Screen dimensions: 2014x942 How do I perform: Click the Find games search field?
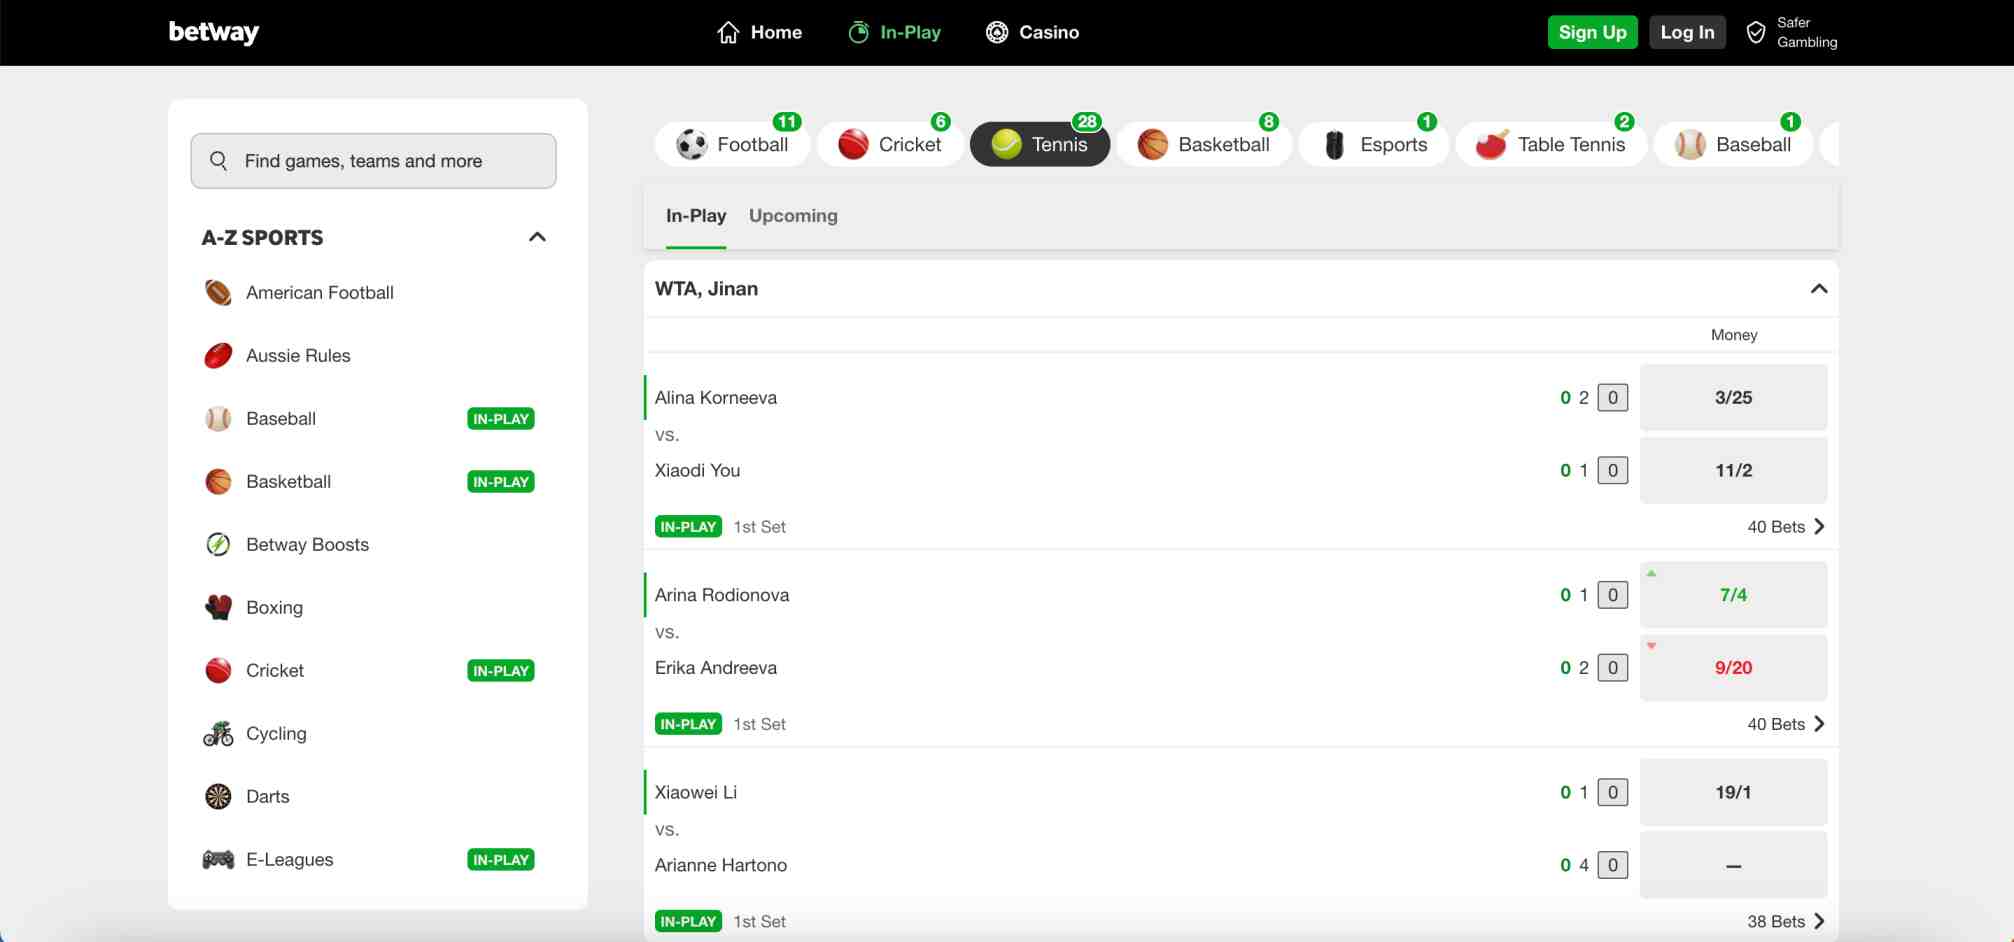click(373, 161)
